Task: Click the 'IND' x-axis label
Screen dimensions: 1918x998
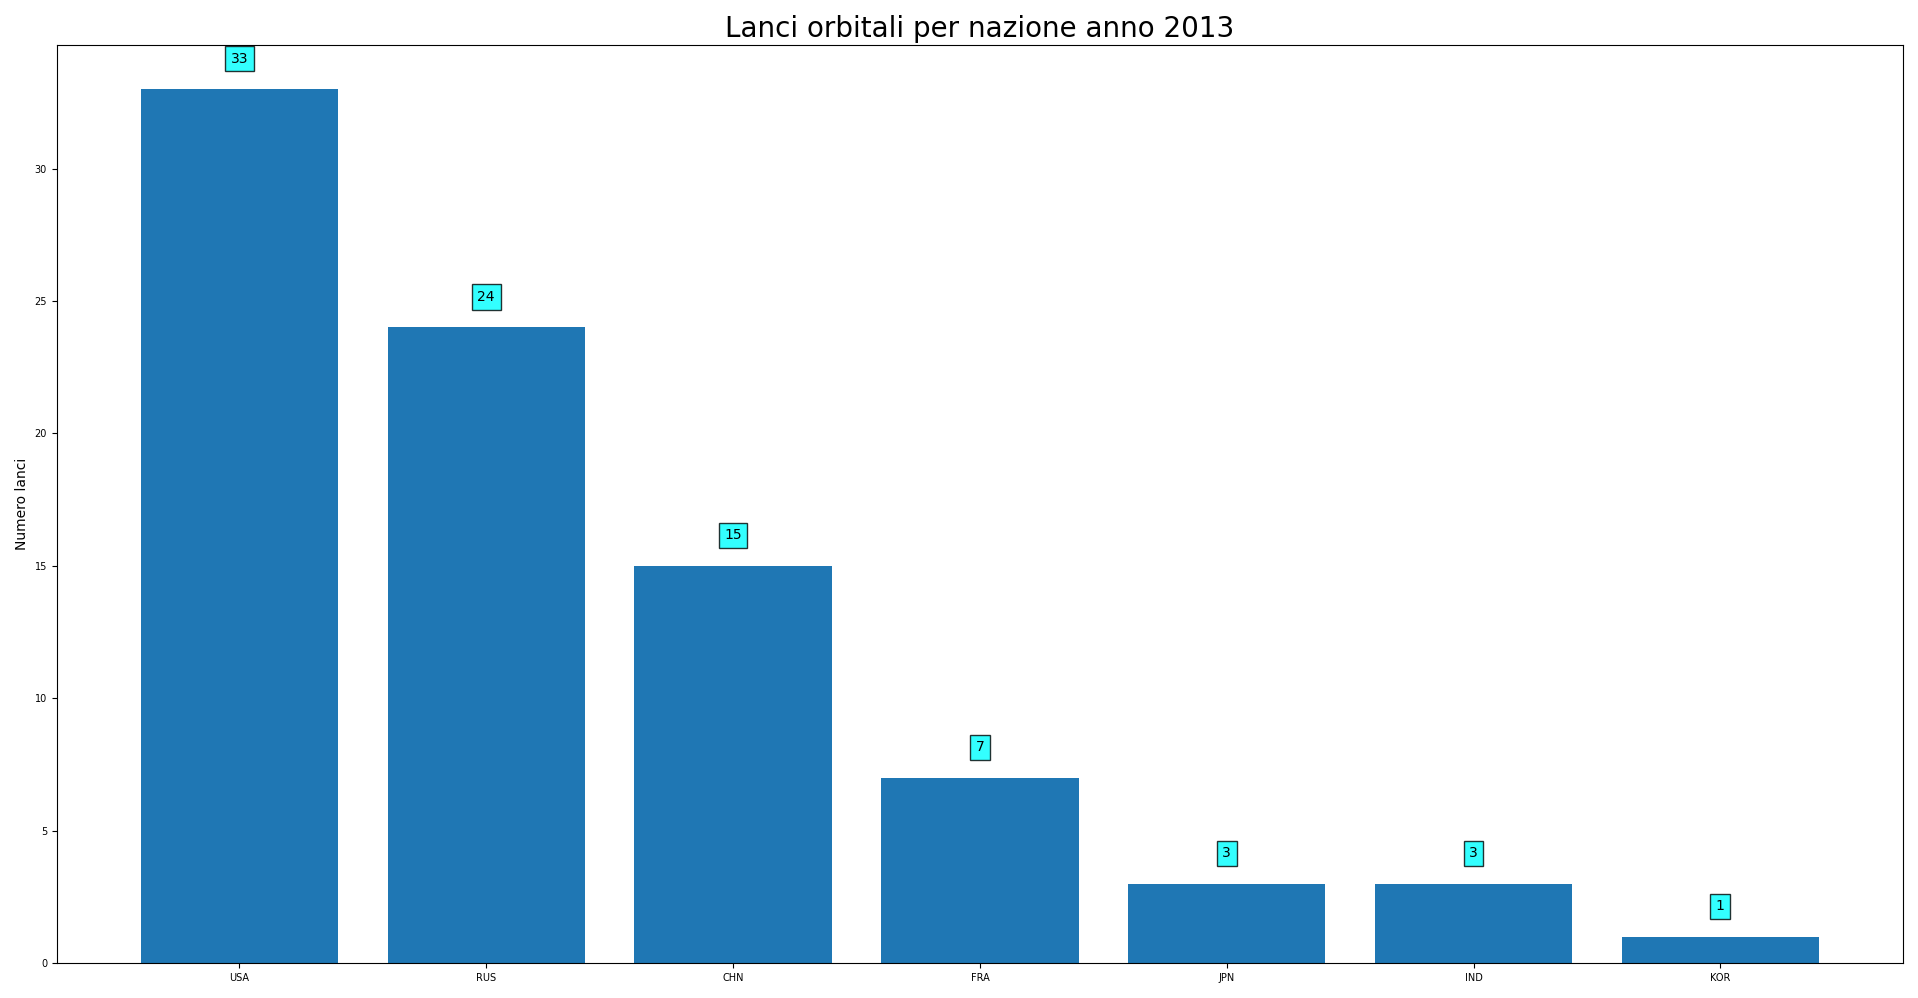Action: (1474, 978)
